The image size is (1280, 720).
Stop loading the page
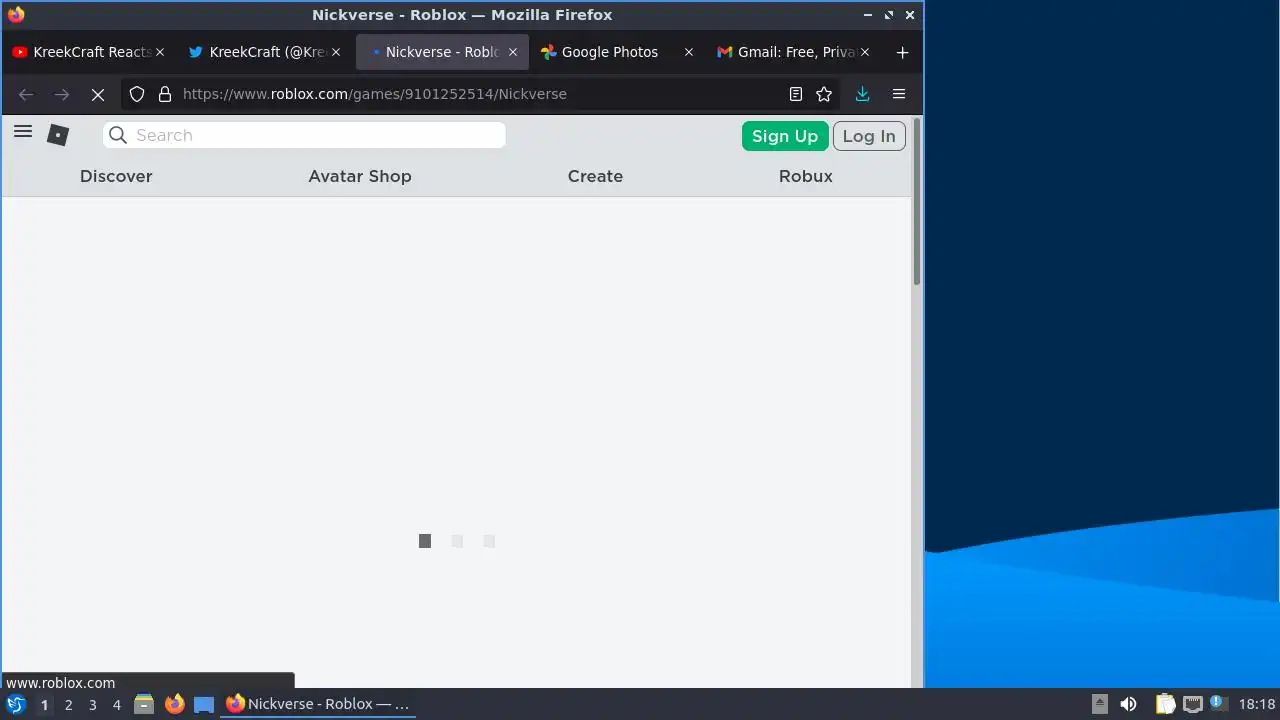coord(98,94)
